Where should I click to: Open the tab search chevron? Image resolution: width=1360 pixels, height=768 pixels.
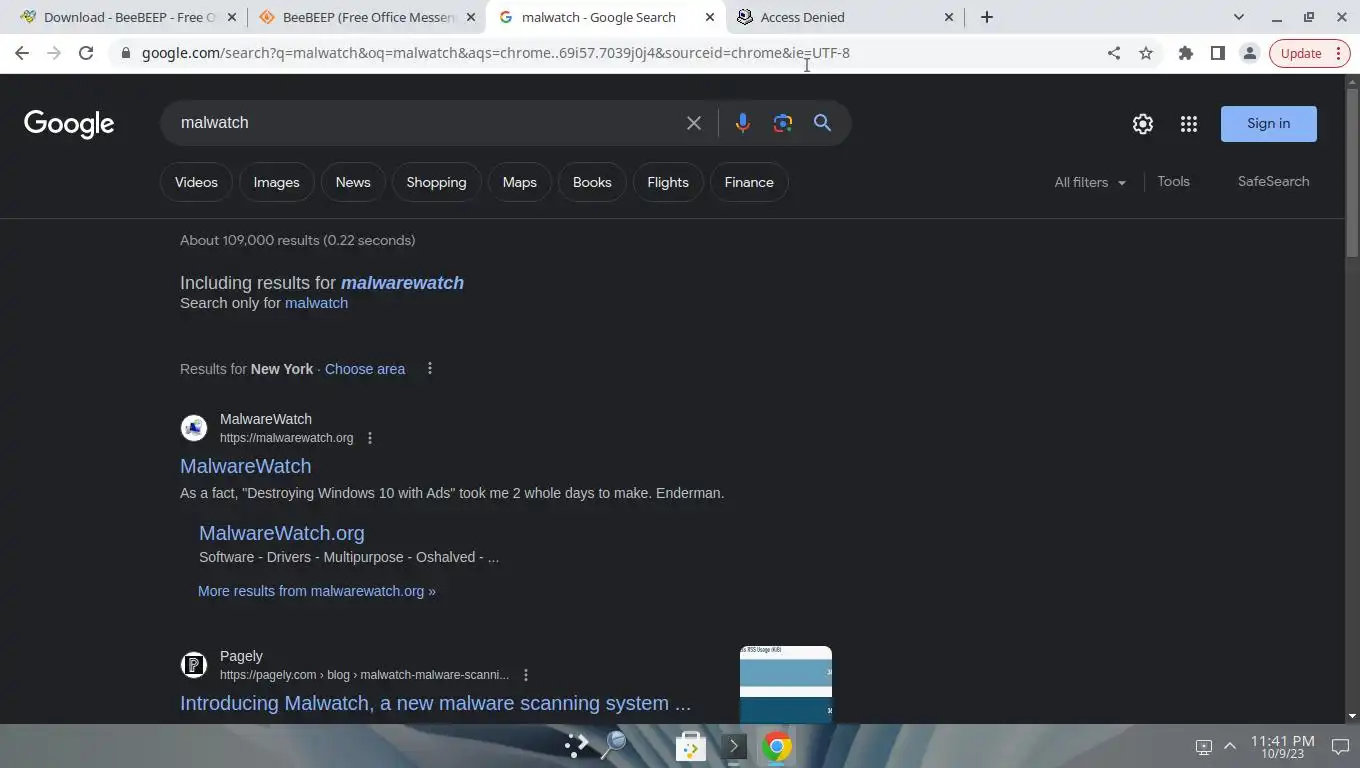1239,17
